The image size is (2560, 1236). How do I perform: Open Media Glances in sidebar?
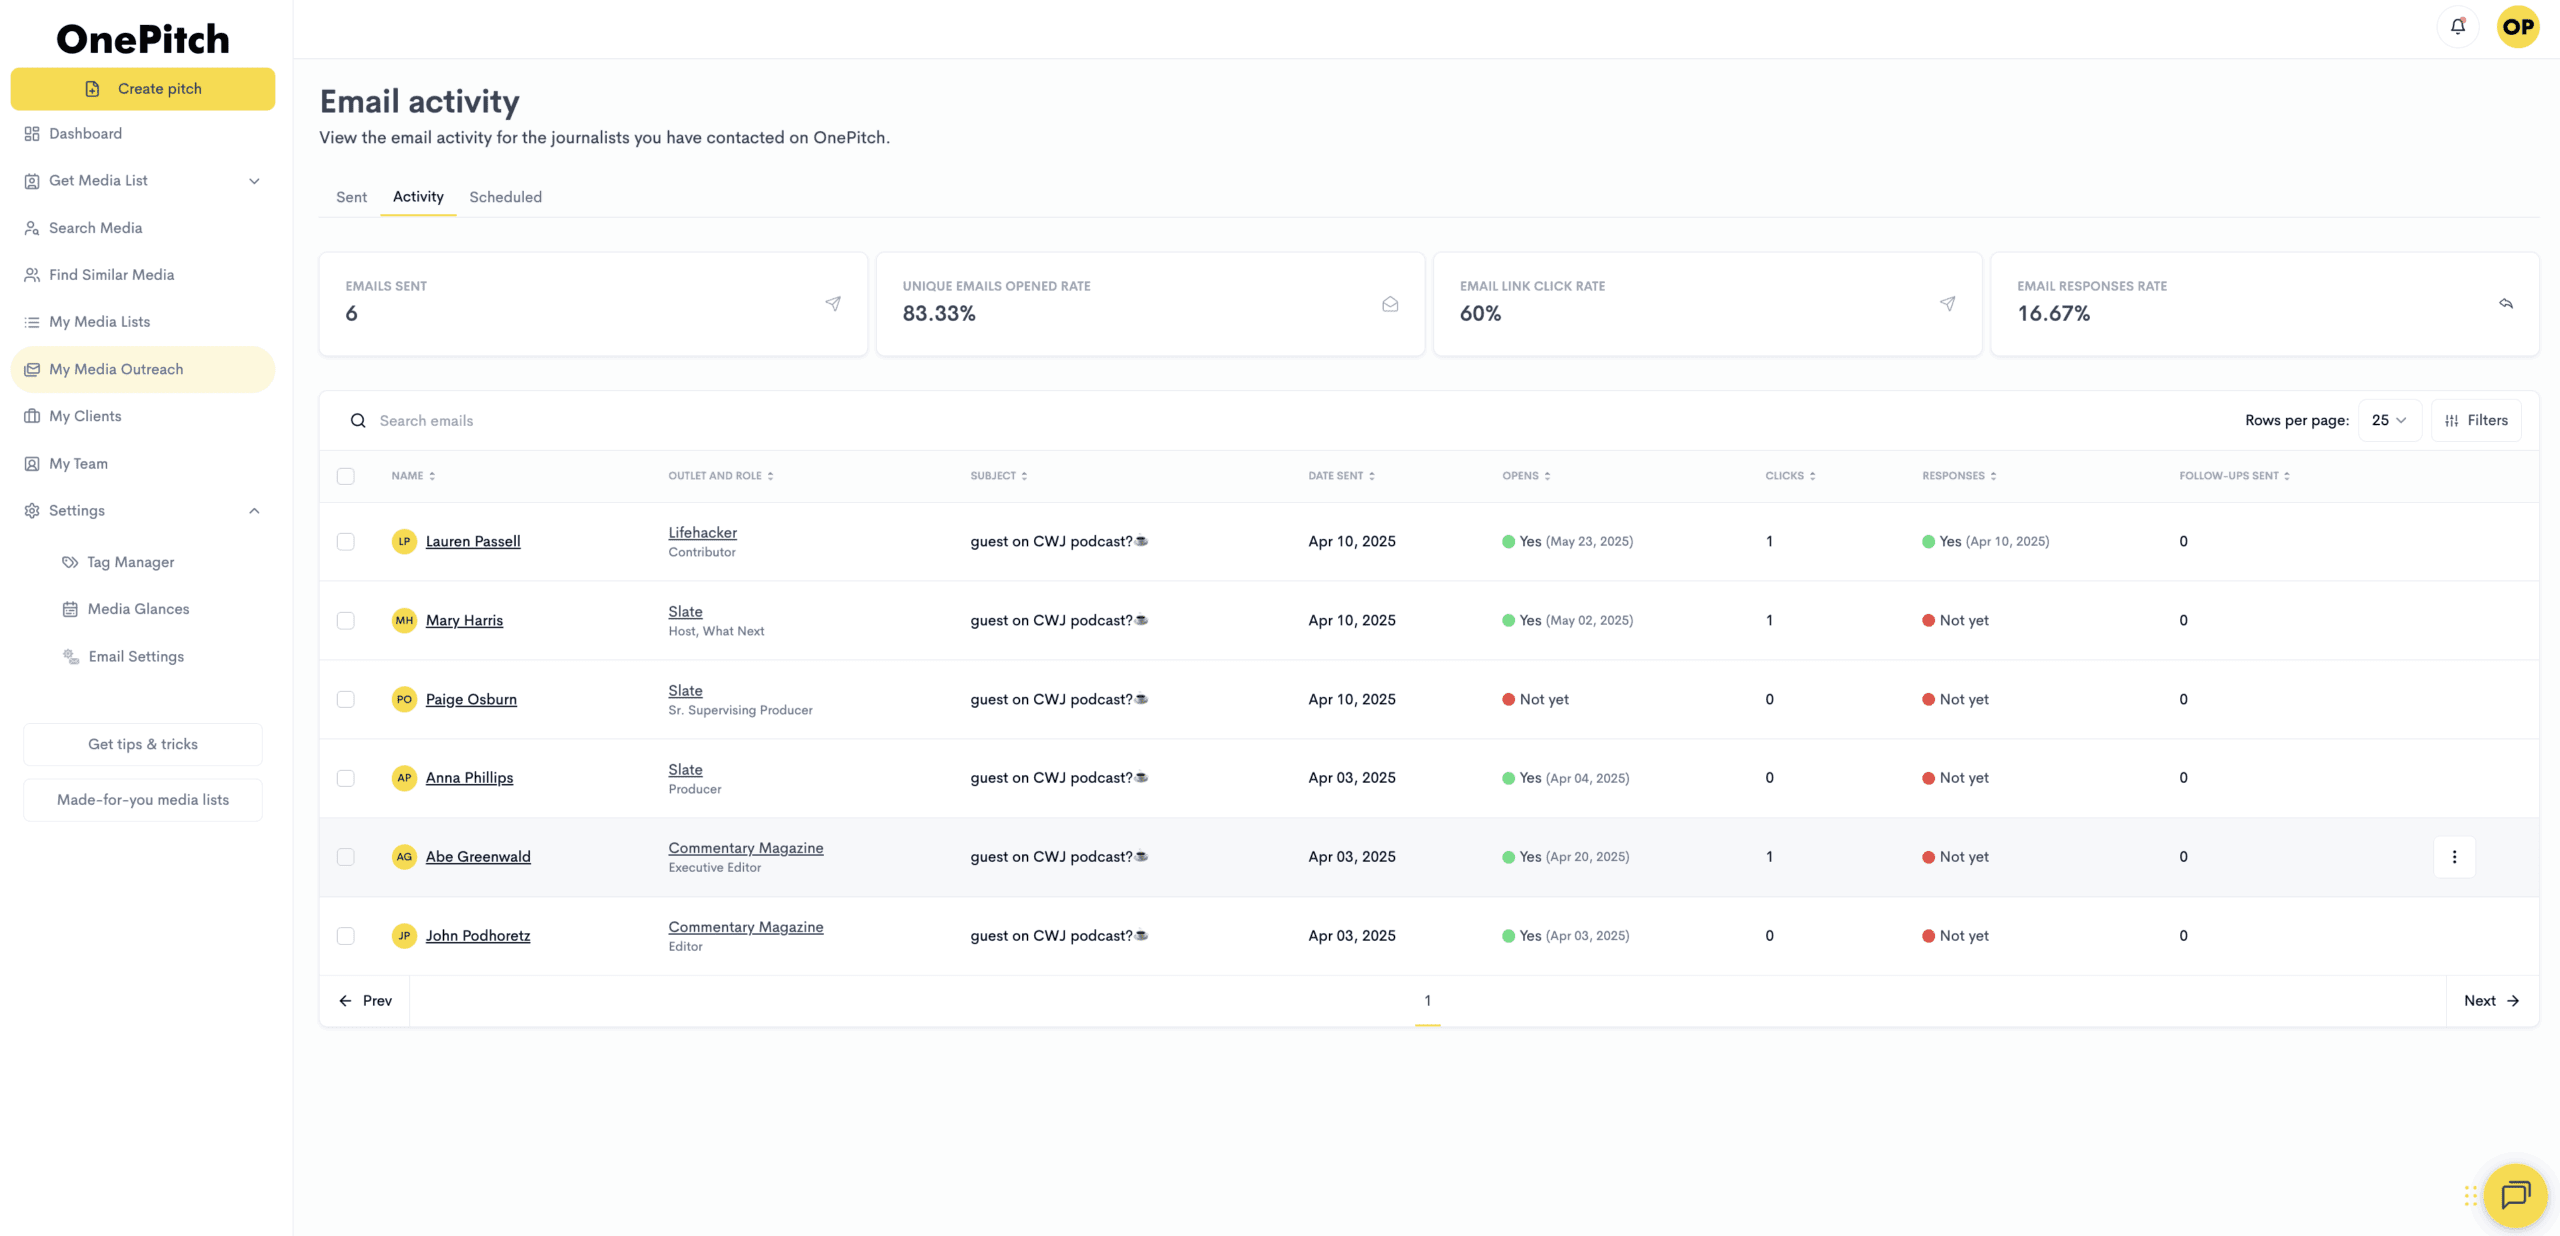click(138, 609)
